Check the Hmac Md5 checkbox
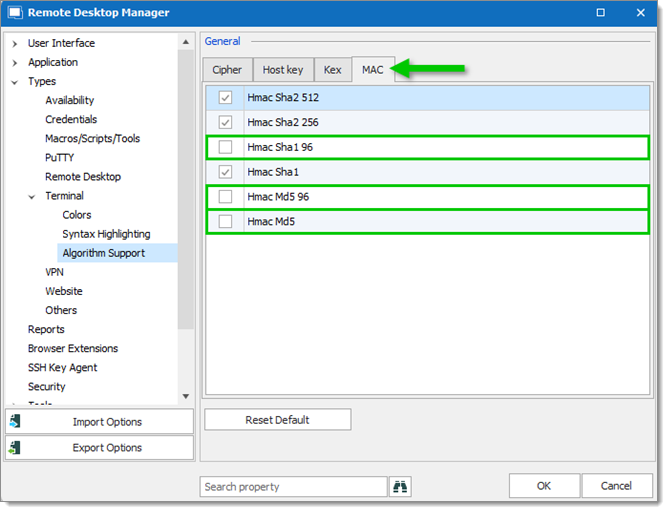The image size is (668, 512). (225, 221)
